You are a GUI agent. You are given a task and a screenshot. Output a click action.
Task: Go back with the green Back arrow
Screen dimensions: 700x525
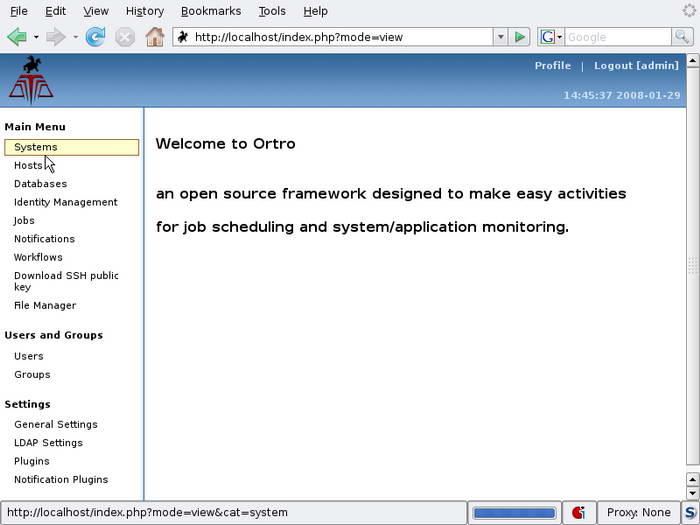(x=17, y=37)
